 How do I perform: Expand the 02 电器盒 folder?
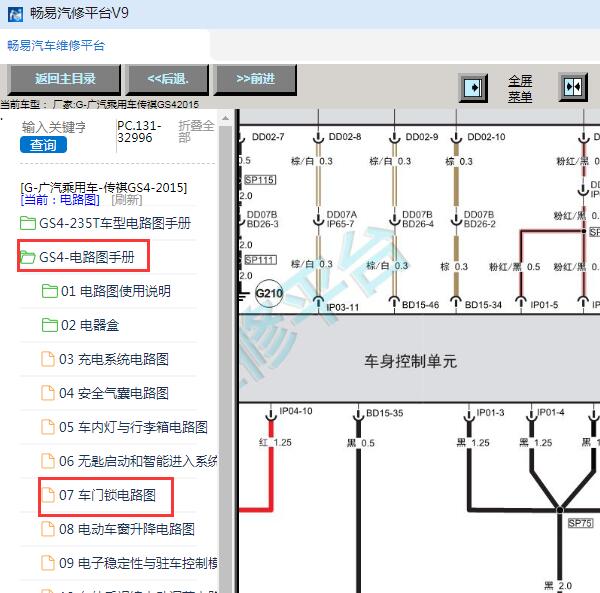click(x=90, y=325)
